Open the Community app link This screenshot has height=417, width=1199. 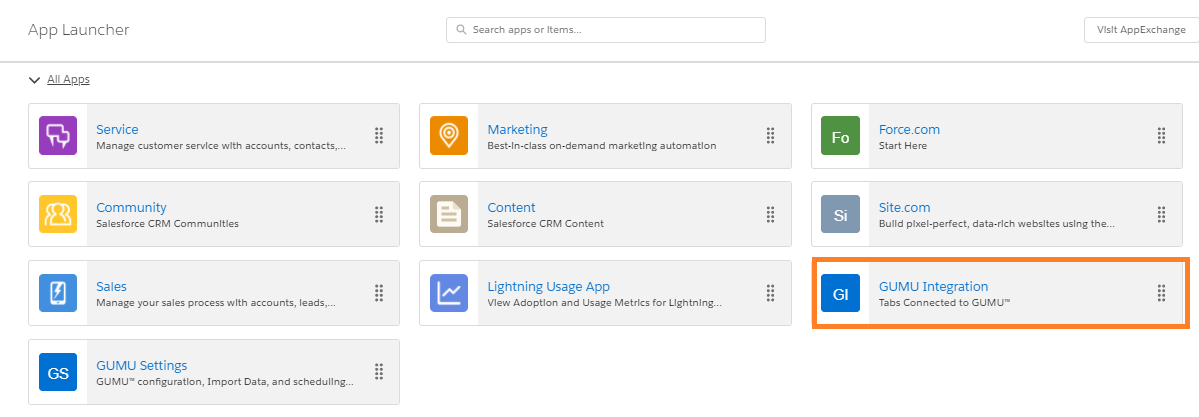tap(132, 207)
